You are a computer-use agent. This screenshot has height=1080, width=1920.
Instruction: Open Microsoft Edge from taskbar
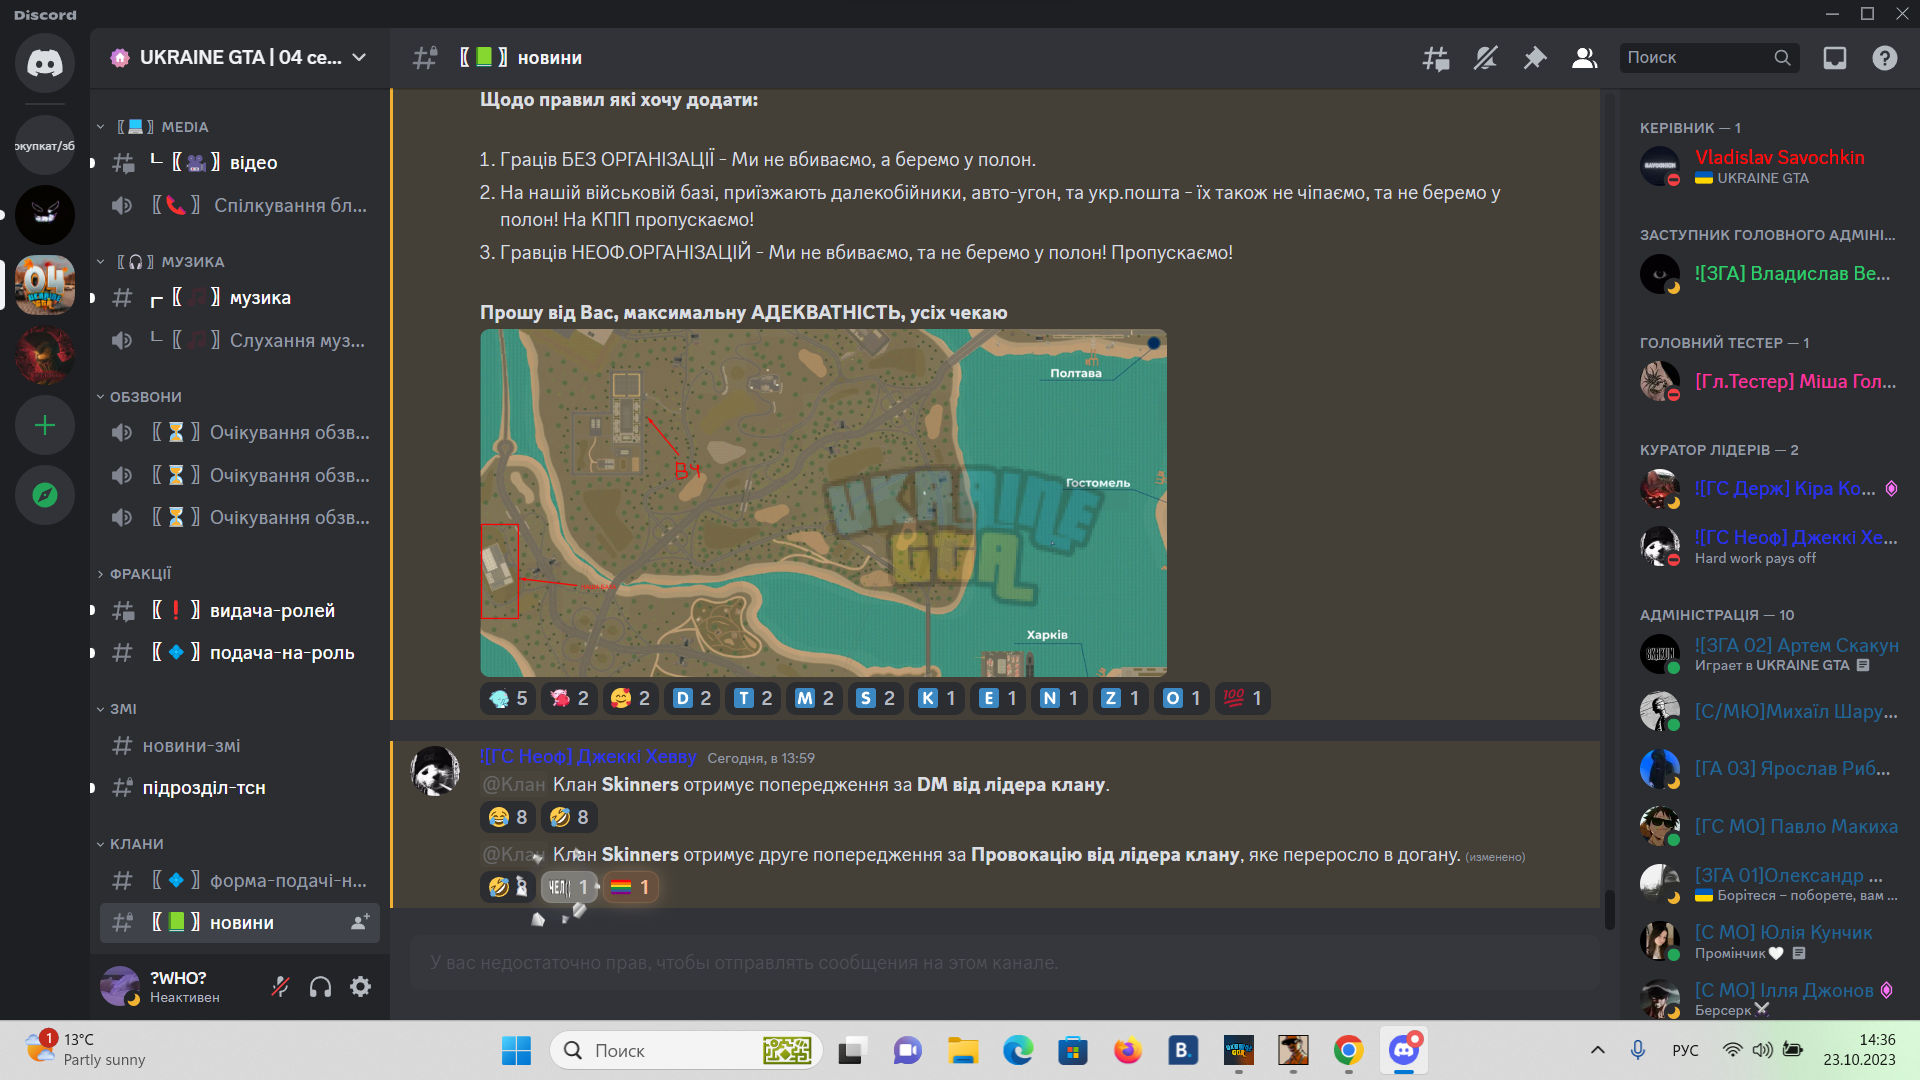pyautogui.click(x=1018, y=1050)
